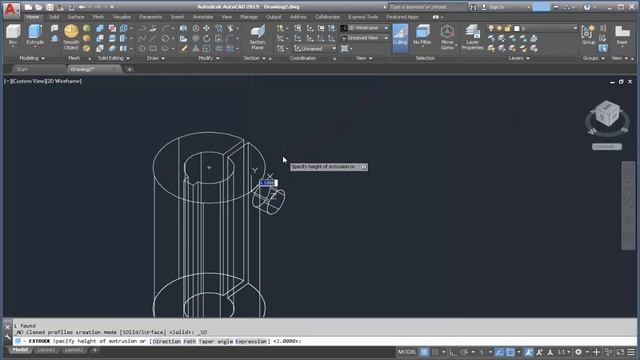Click the workspace switching gear icon
The width and height of the screenshot is (640, 360).
[x=578, y=352]
